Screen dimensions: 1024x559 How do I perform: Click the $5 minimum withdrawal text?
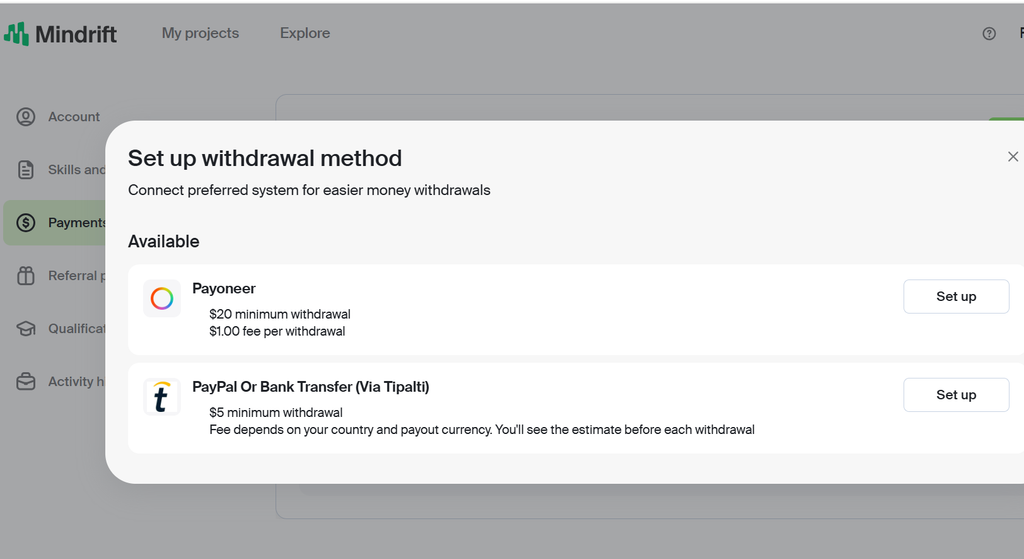[x=276, y=413]
